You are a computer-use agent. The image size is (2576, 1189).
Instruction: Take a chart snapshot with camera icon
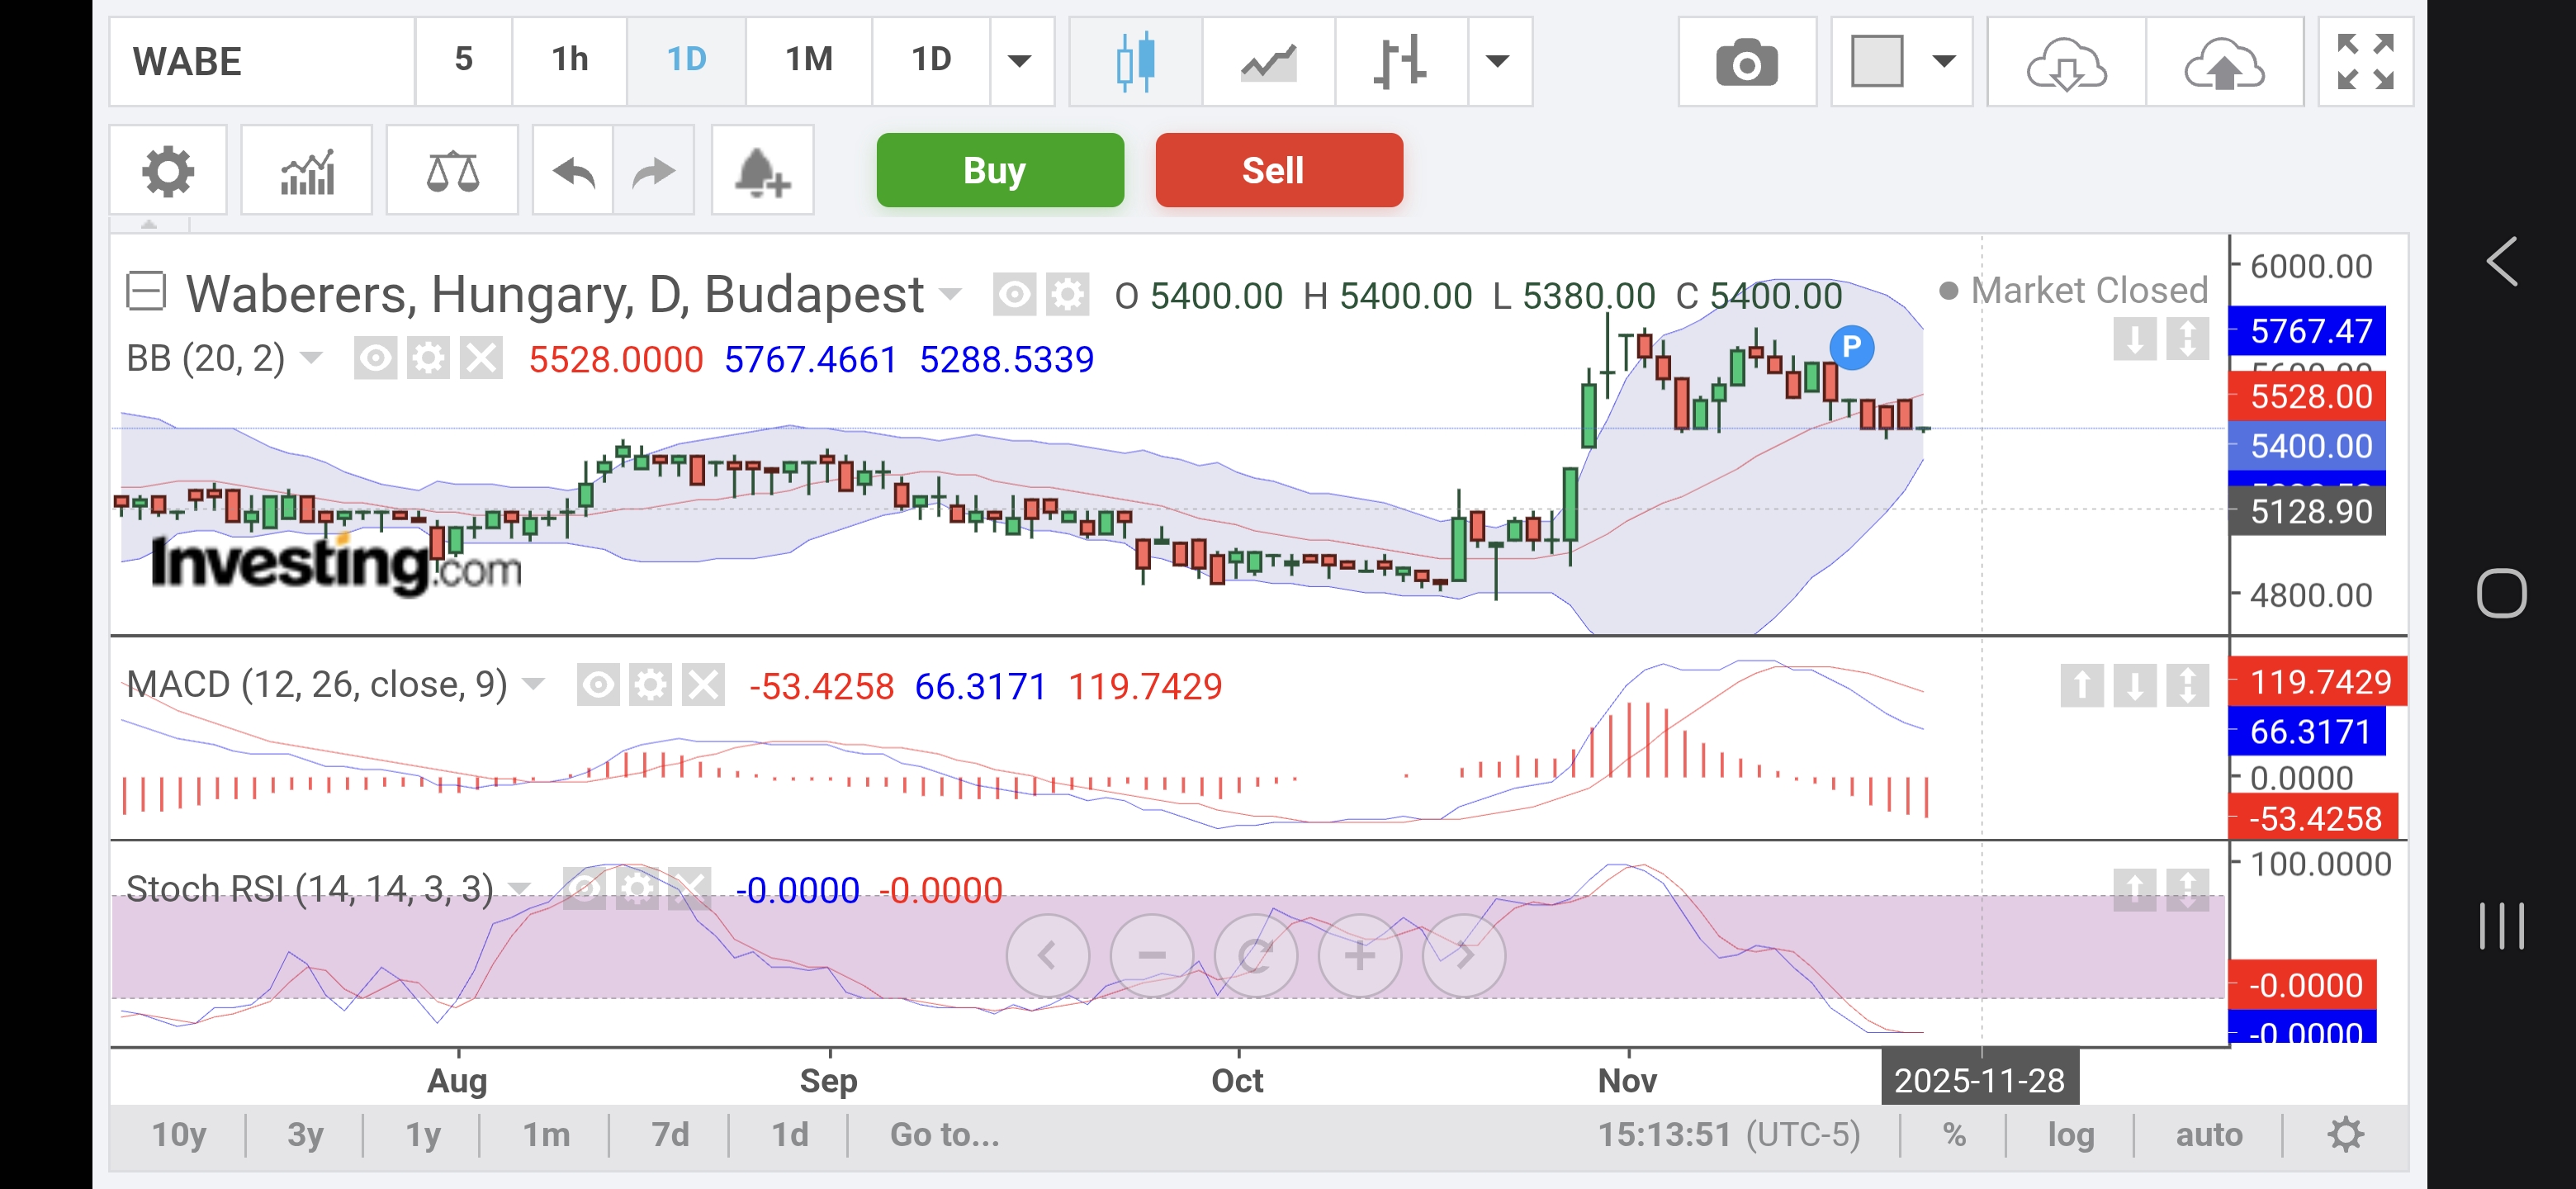point(1746,62)
